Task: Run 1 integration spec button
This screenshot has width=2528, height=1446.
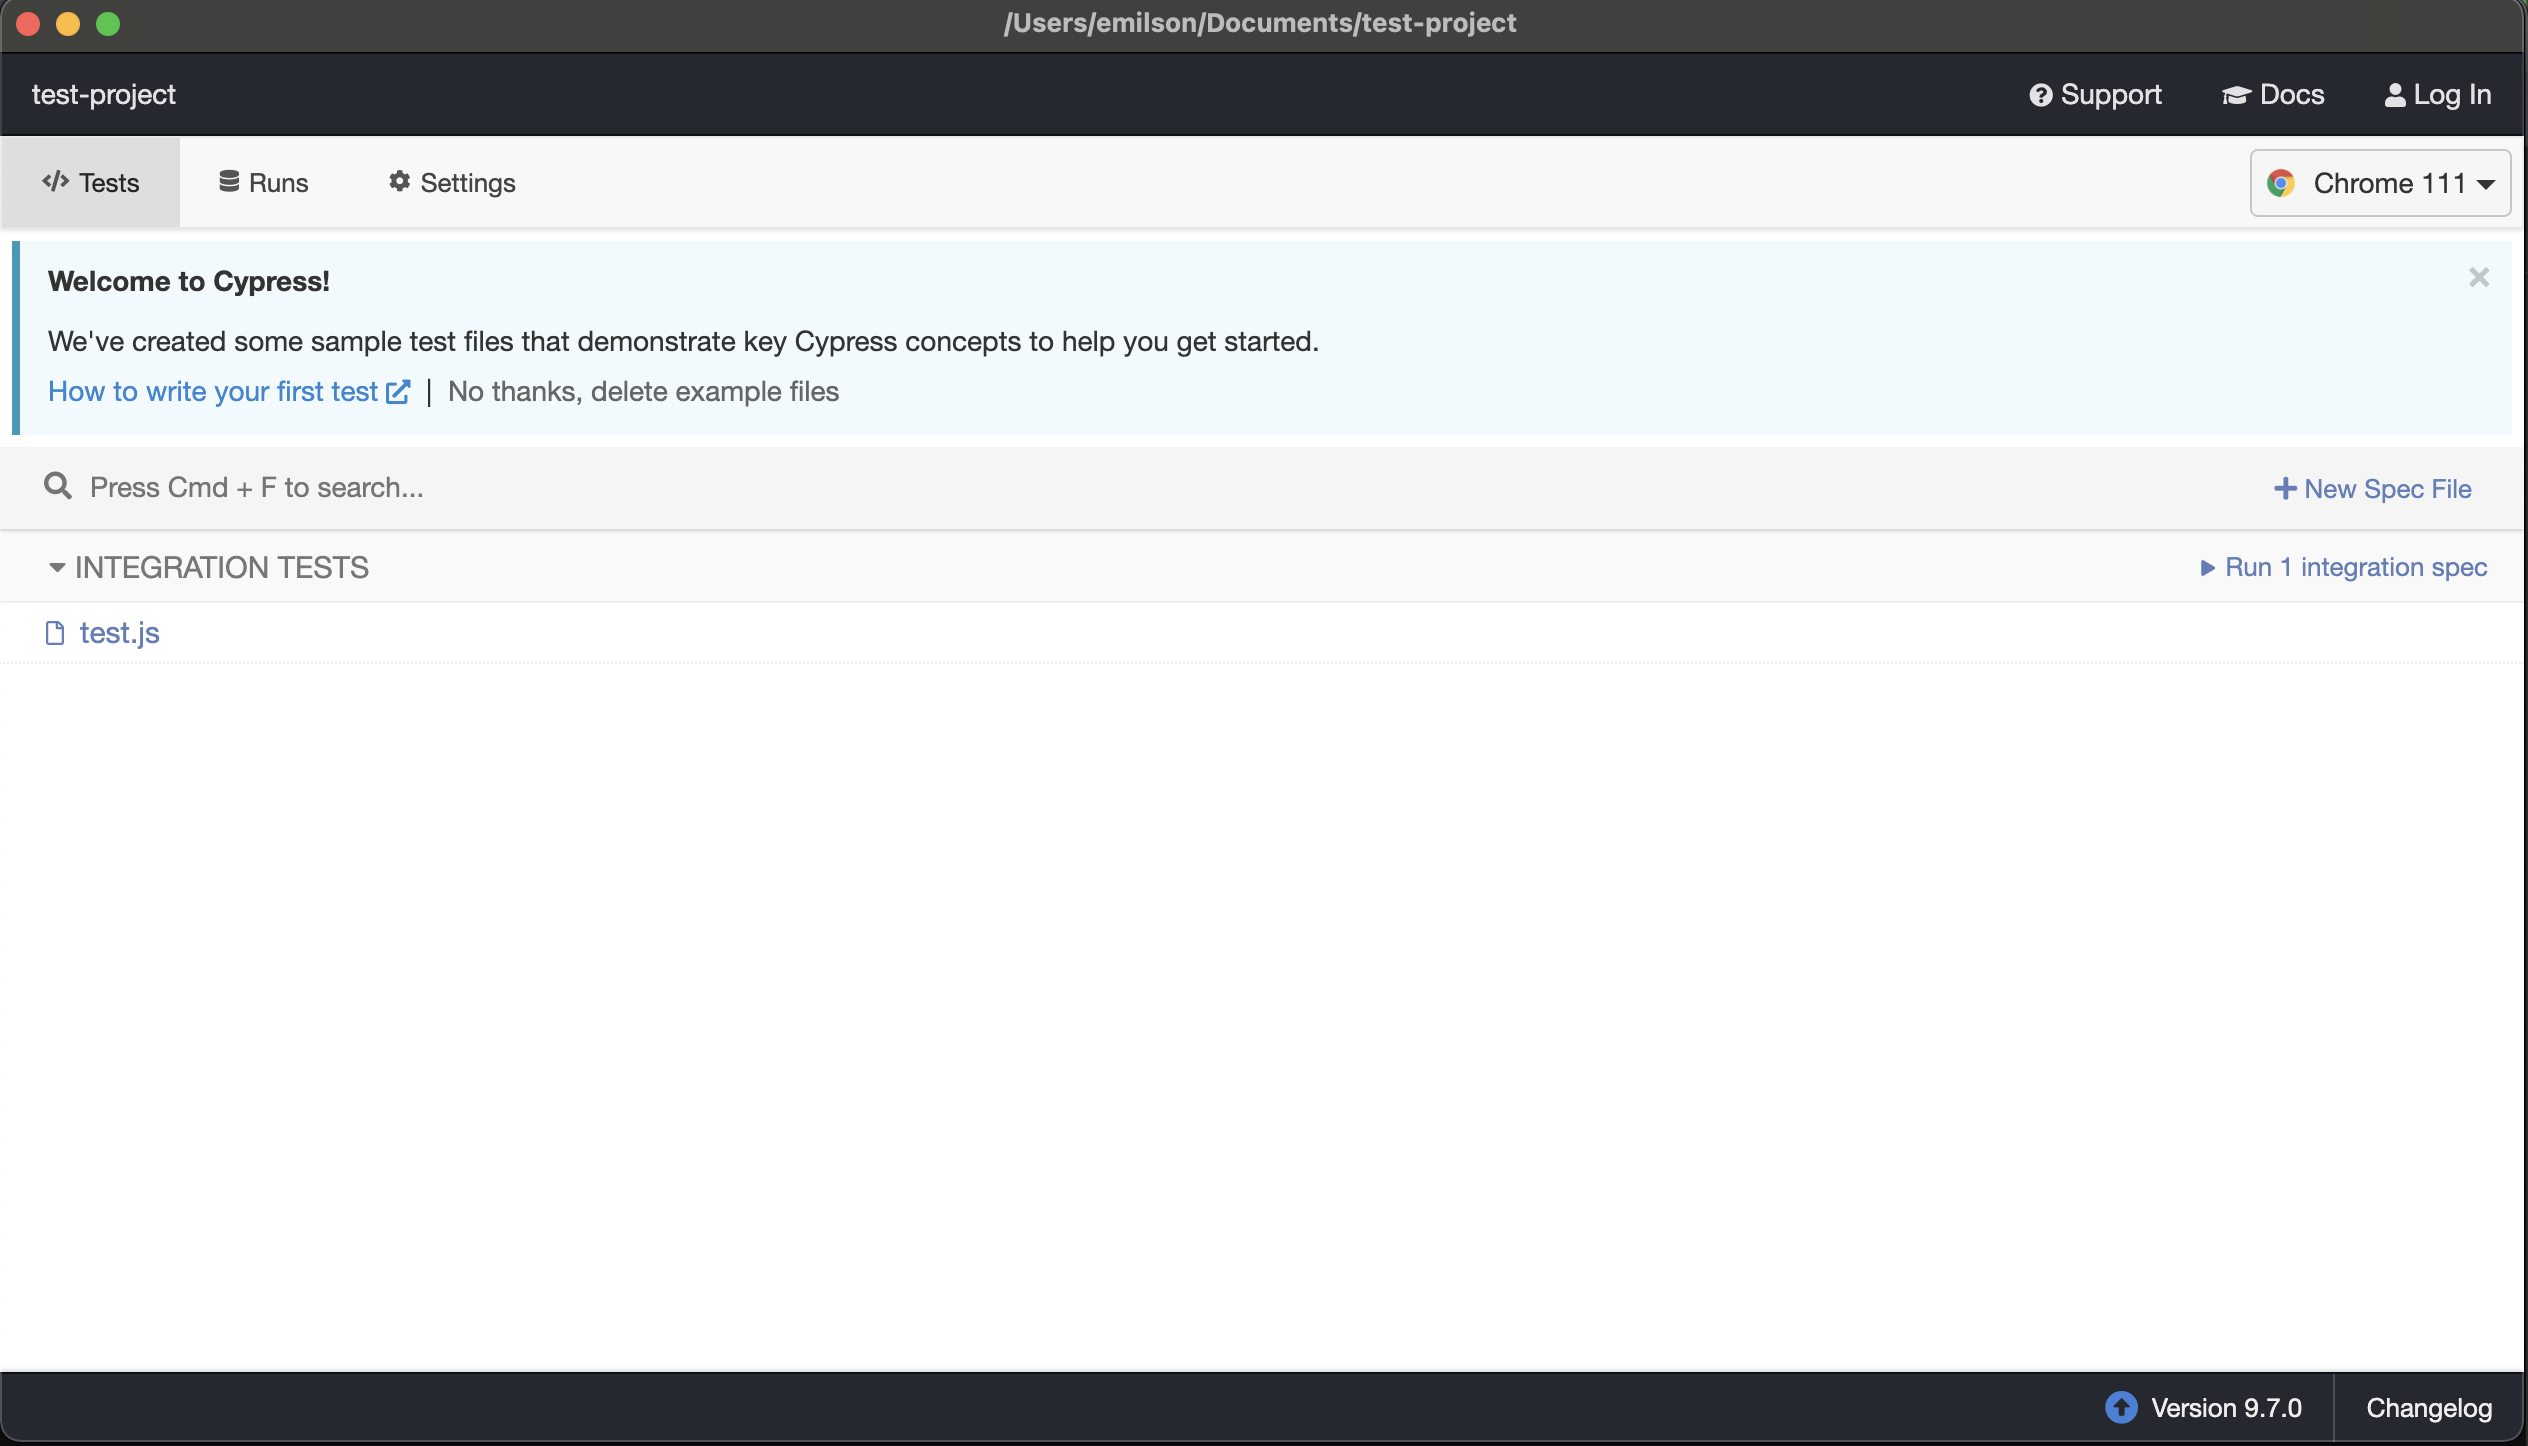Action: tap(2344, 566)
